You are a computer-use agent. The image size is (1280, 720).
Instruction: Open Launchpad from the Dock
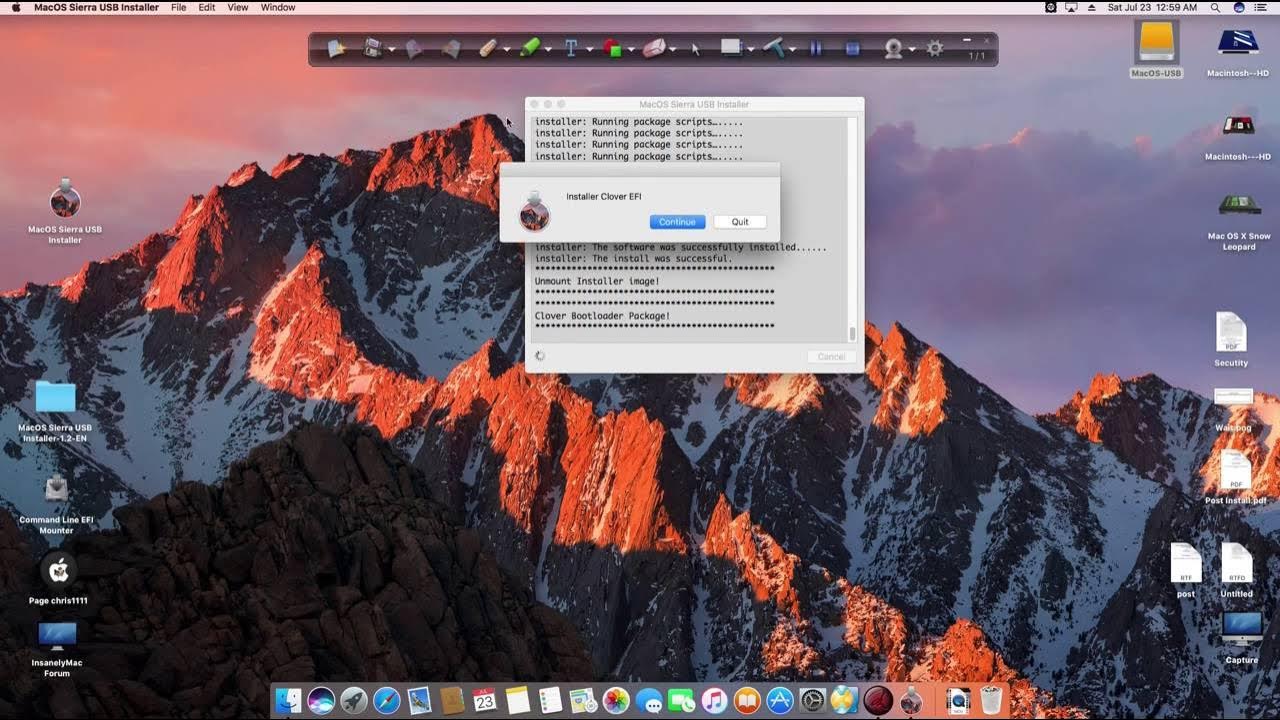[354, 700]
